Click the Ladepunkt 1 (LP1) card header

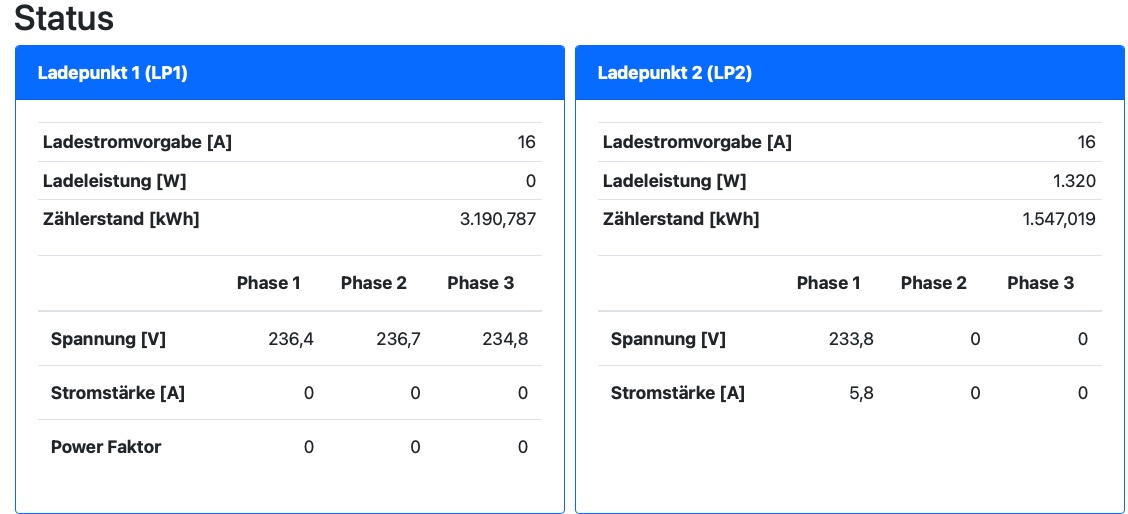(112, 73)
